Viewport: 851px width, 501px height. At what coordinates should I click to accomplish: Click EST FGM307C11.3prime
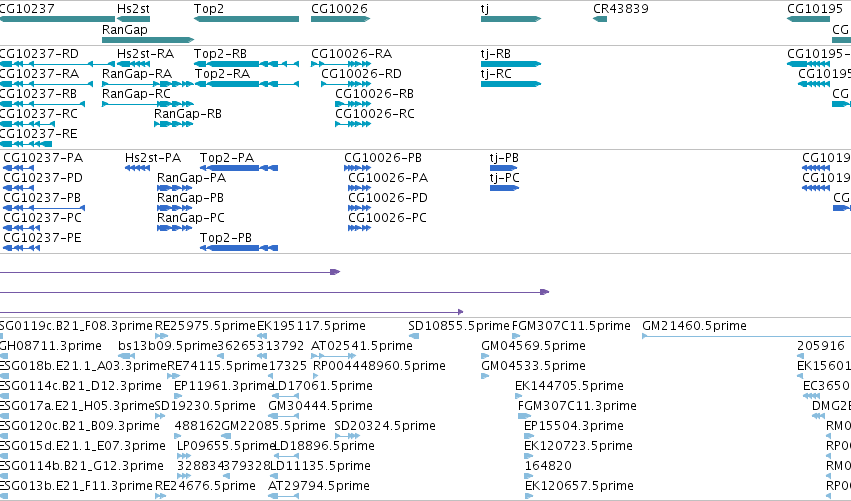pyautogui.click(x=577, y=405)
